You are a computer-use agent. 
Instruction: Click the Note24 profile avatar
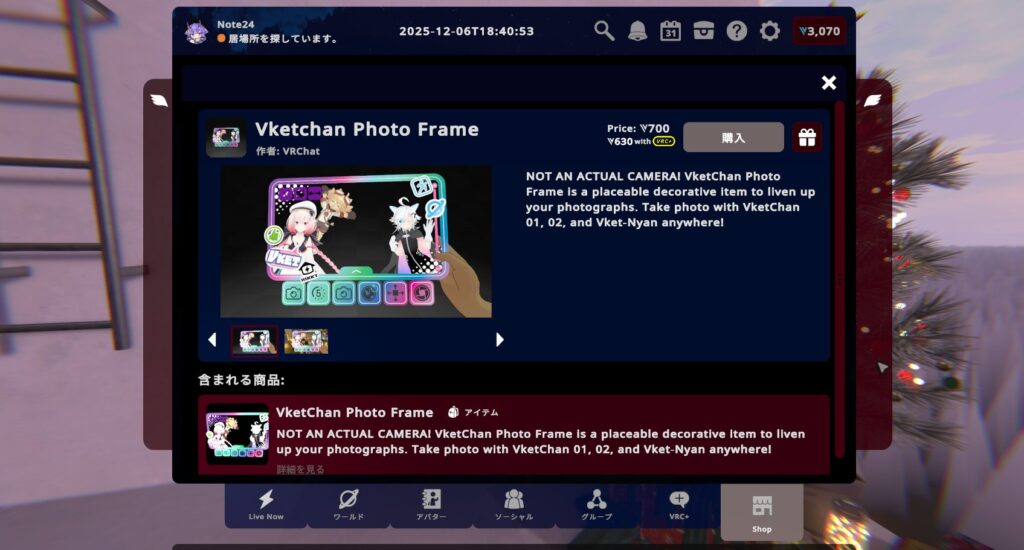196,31
